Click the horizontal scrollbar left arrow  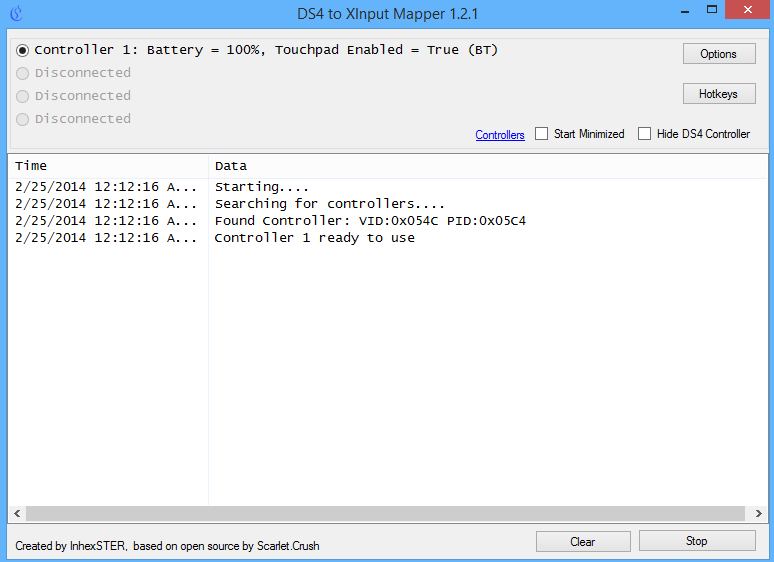click(17, 513)
